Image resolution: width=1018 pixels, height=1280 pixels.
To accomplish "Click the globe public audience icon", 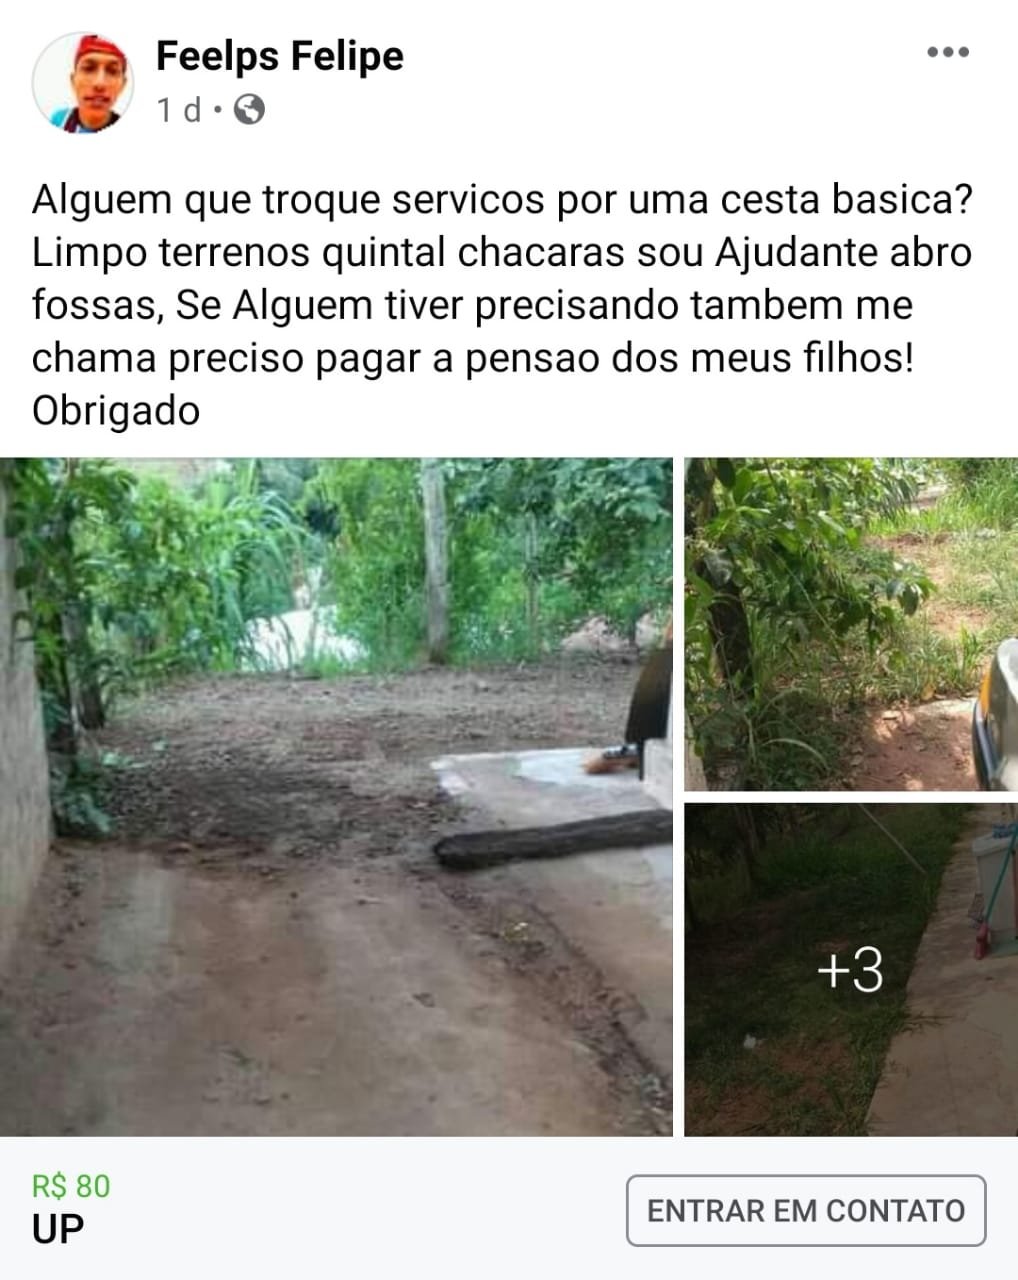I will 249,108.
